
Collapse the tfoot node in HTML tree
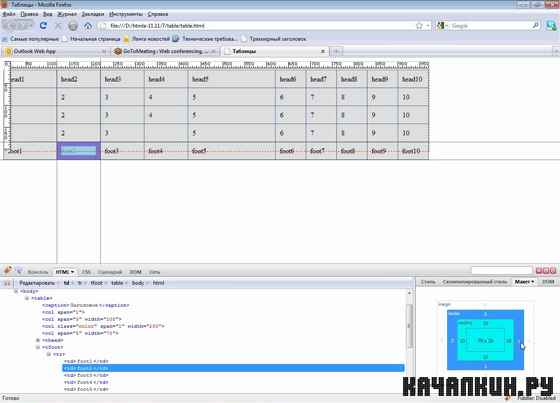pyautogui.click(x=38, y=347)
